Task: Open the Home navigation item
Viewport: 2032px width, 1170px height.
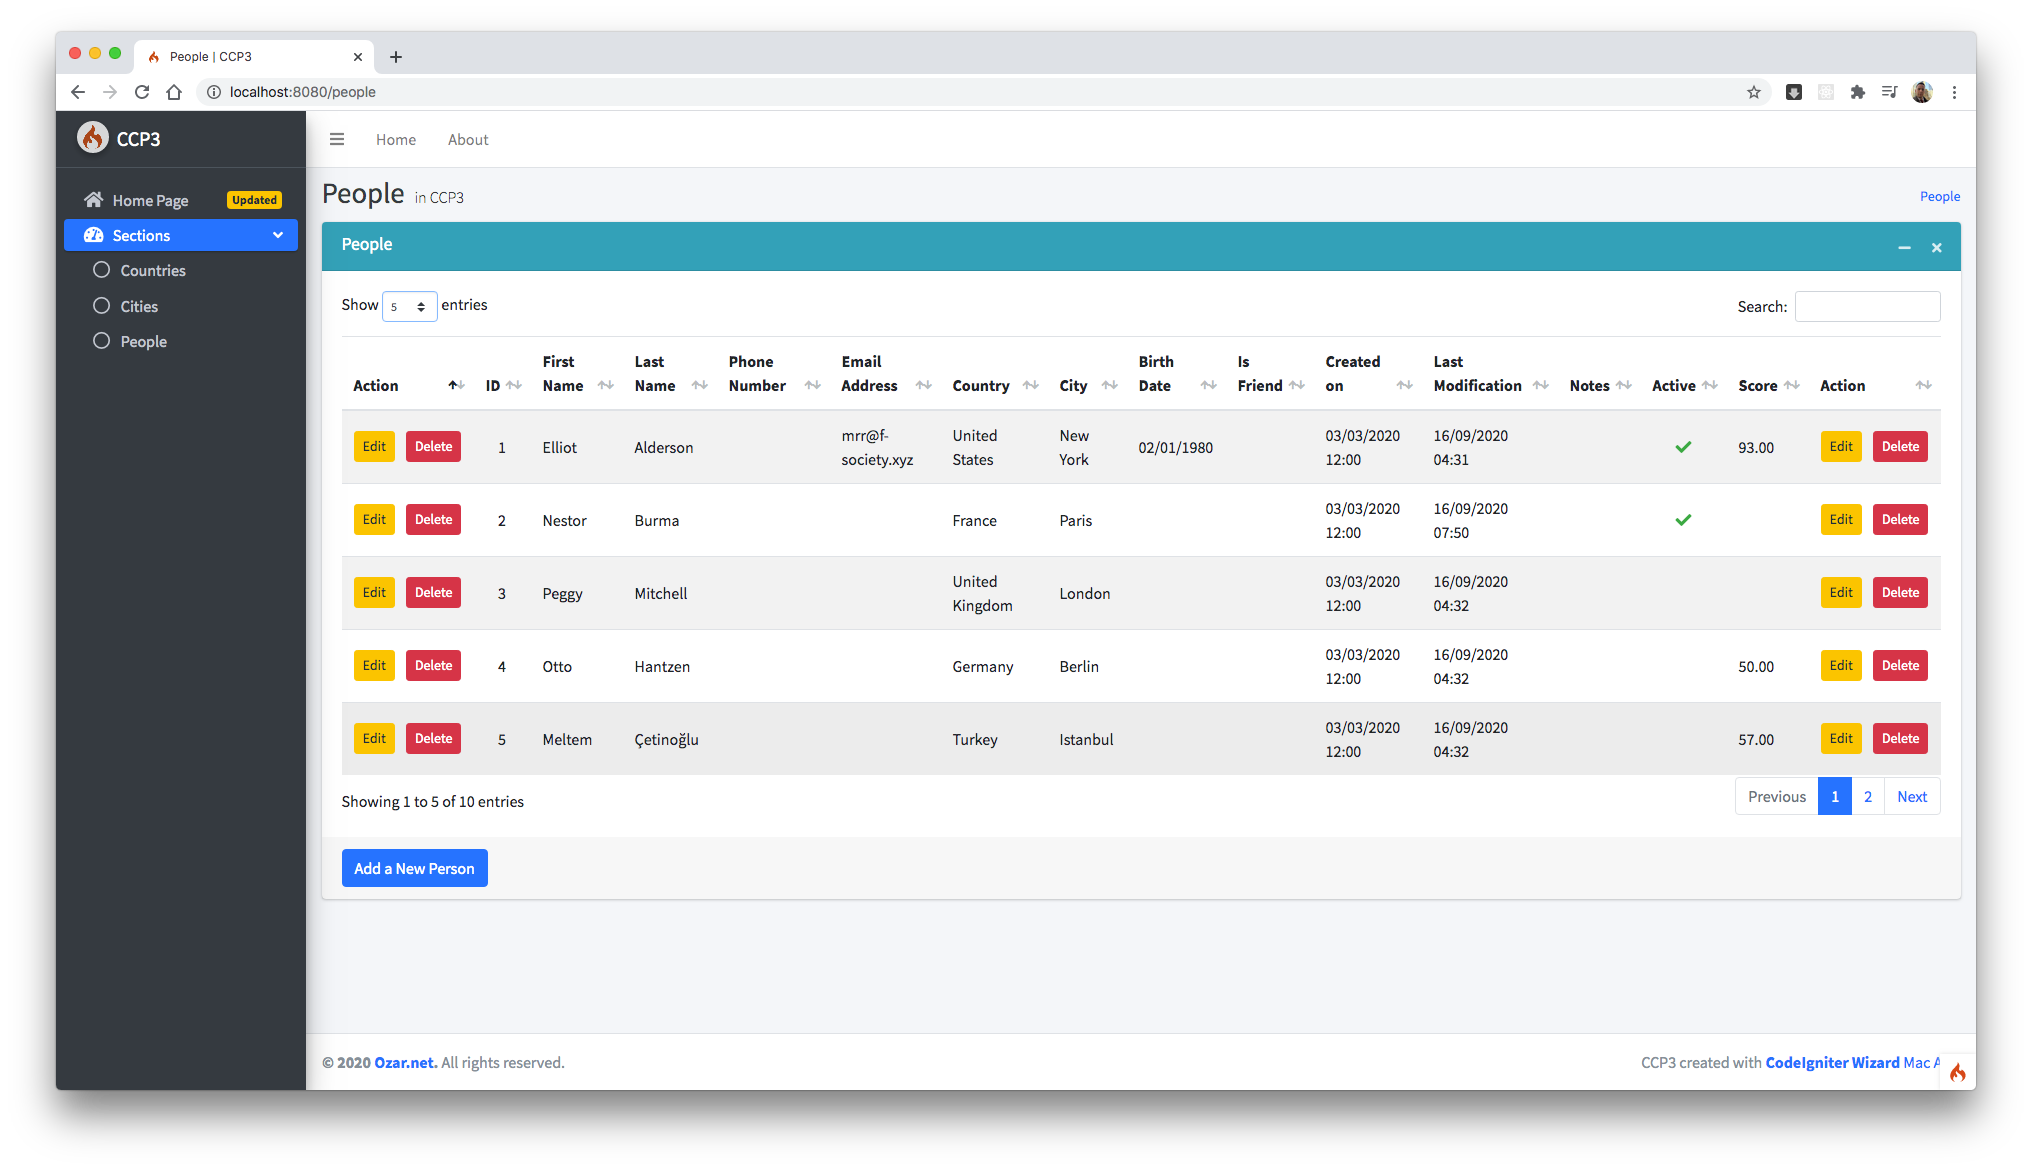Action: pyautogui.click(x=396, y=140)
